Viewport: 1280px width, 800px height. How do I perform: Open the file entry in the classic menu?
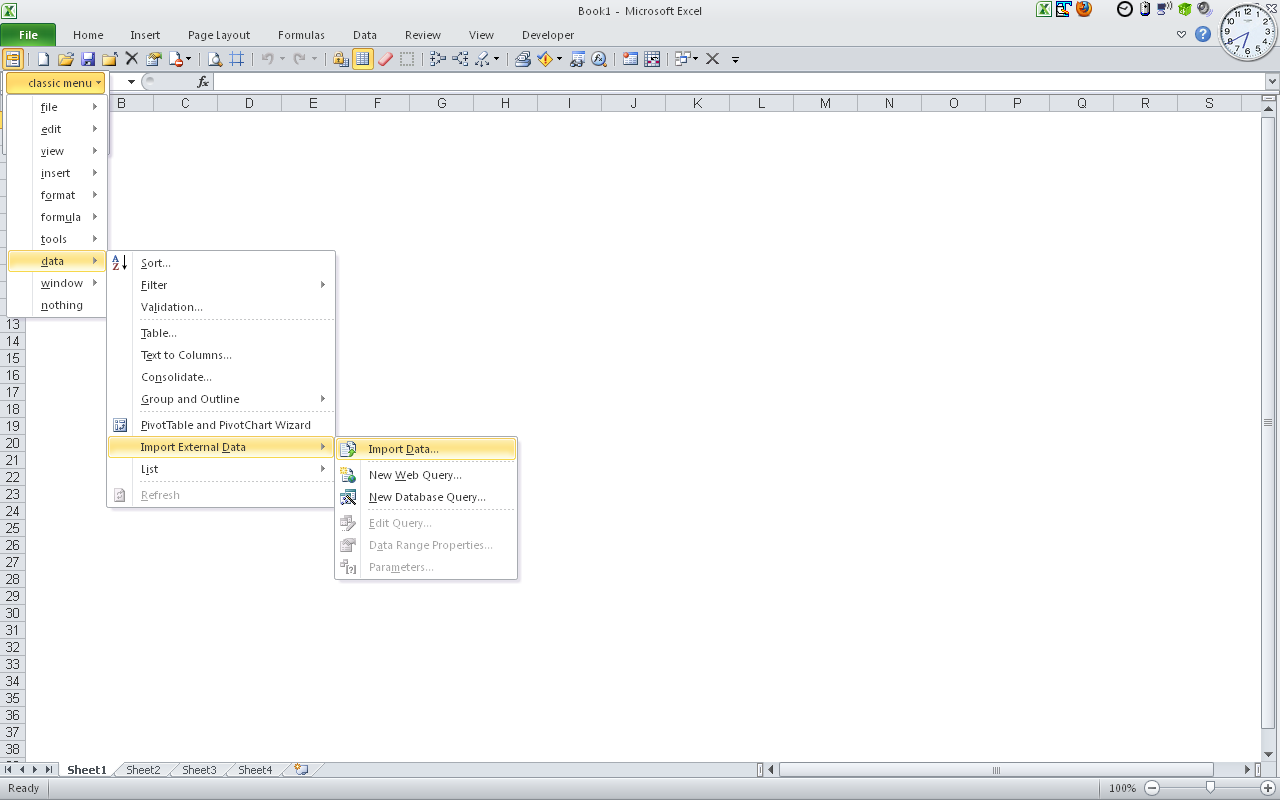point(56,107)
